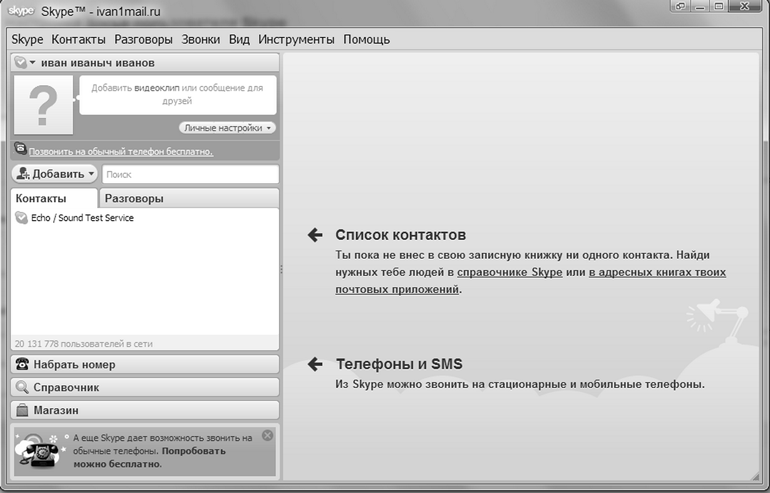Open the Звонки menu
The image size is (770, 493).
[x=201, y=39]
